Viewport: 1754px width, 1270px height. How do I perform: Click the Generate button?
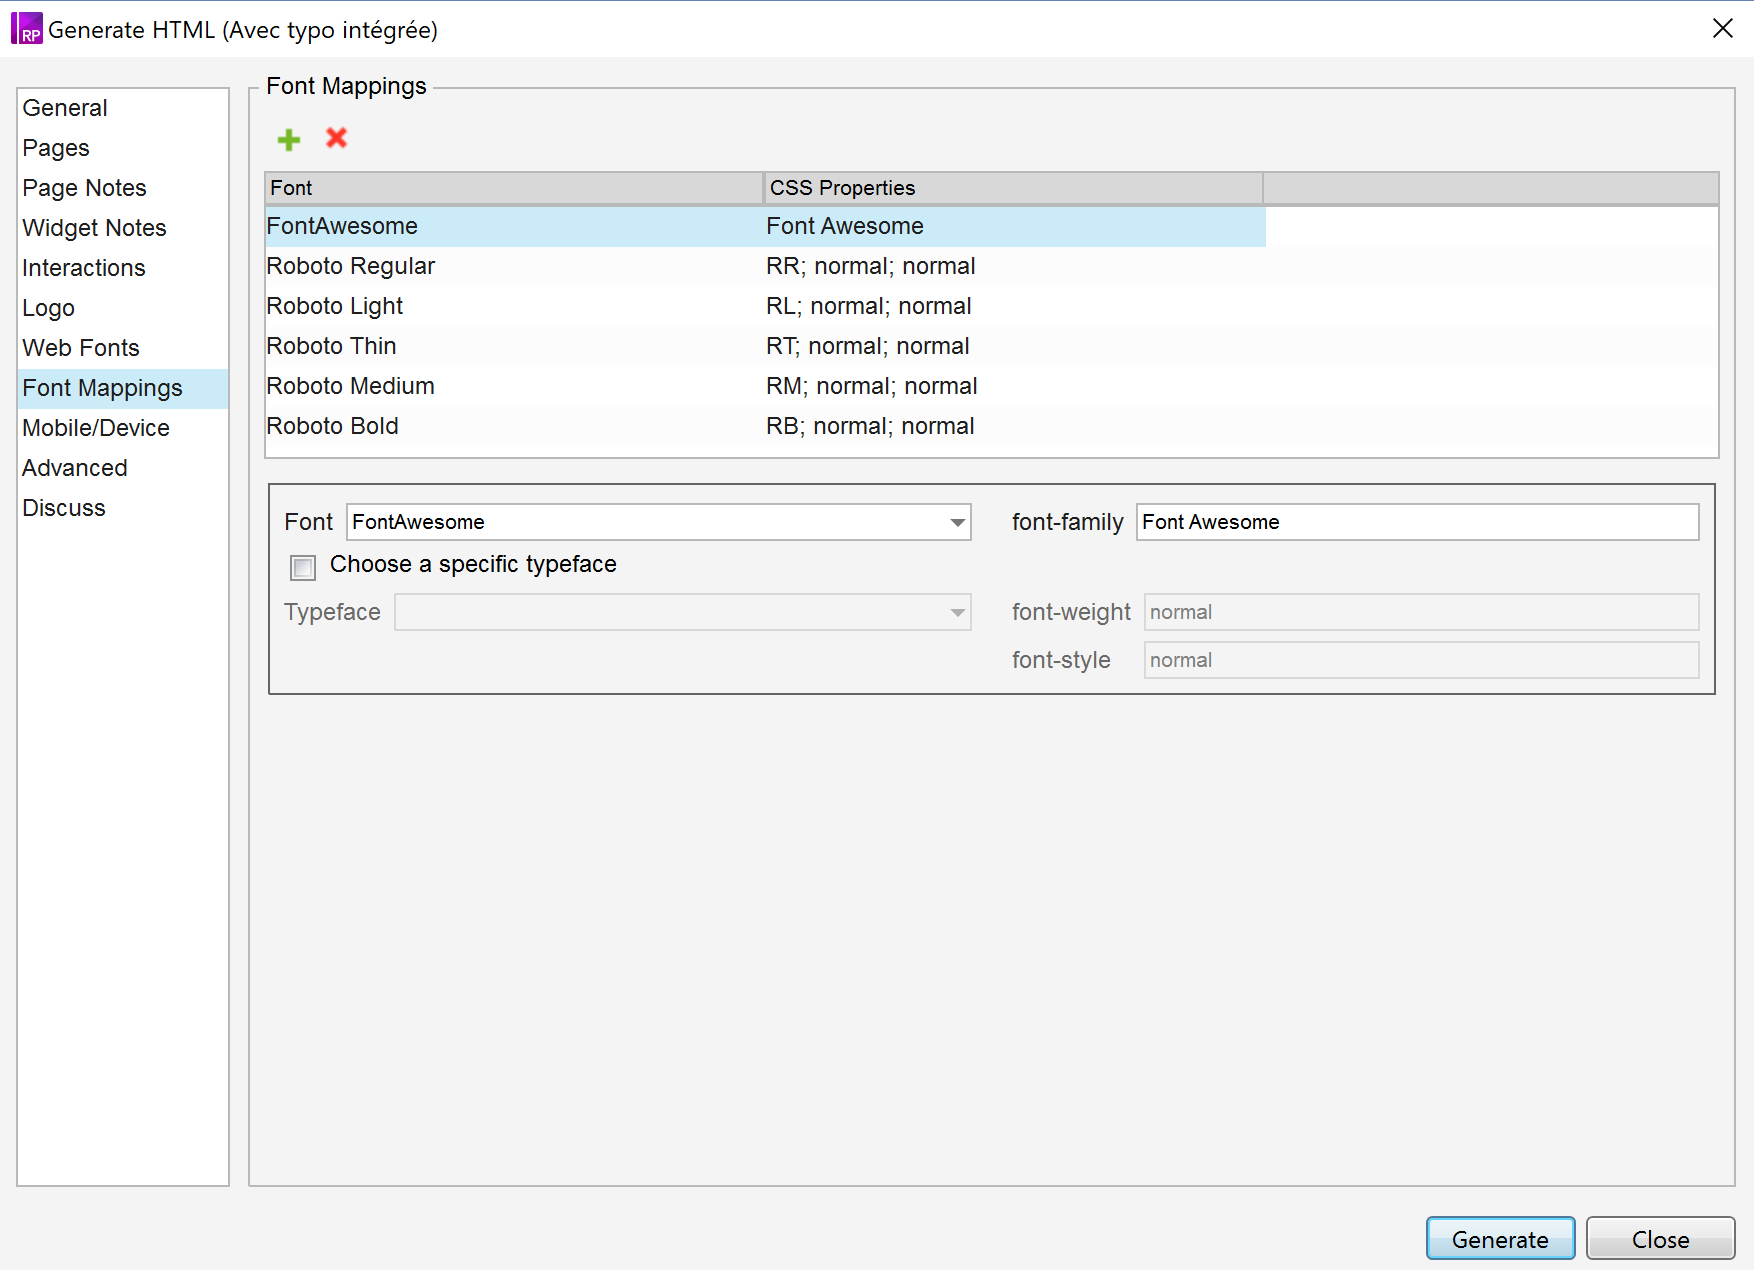[x=1499, y=1238]
